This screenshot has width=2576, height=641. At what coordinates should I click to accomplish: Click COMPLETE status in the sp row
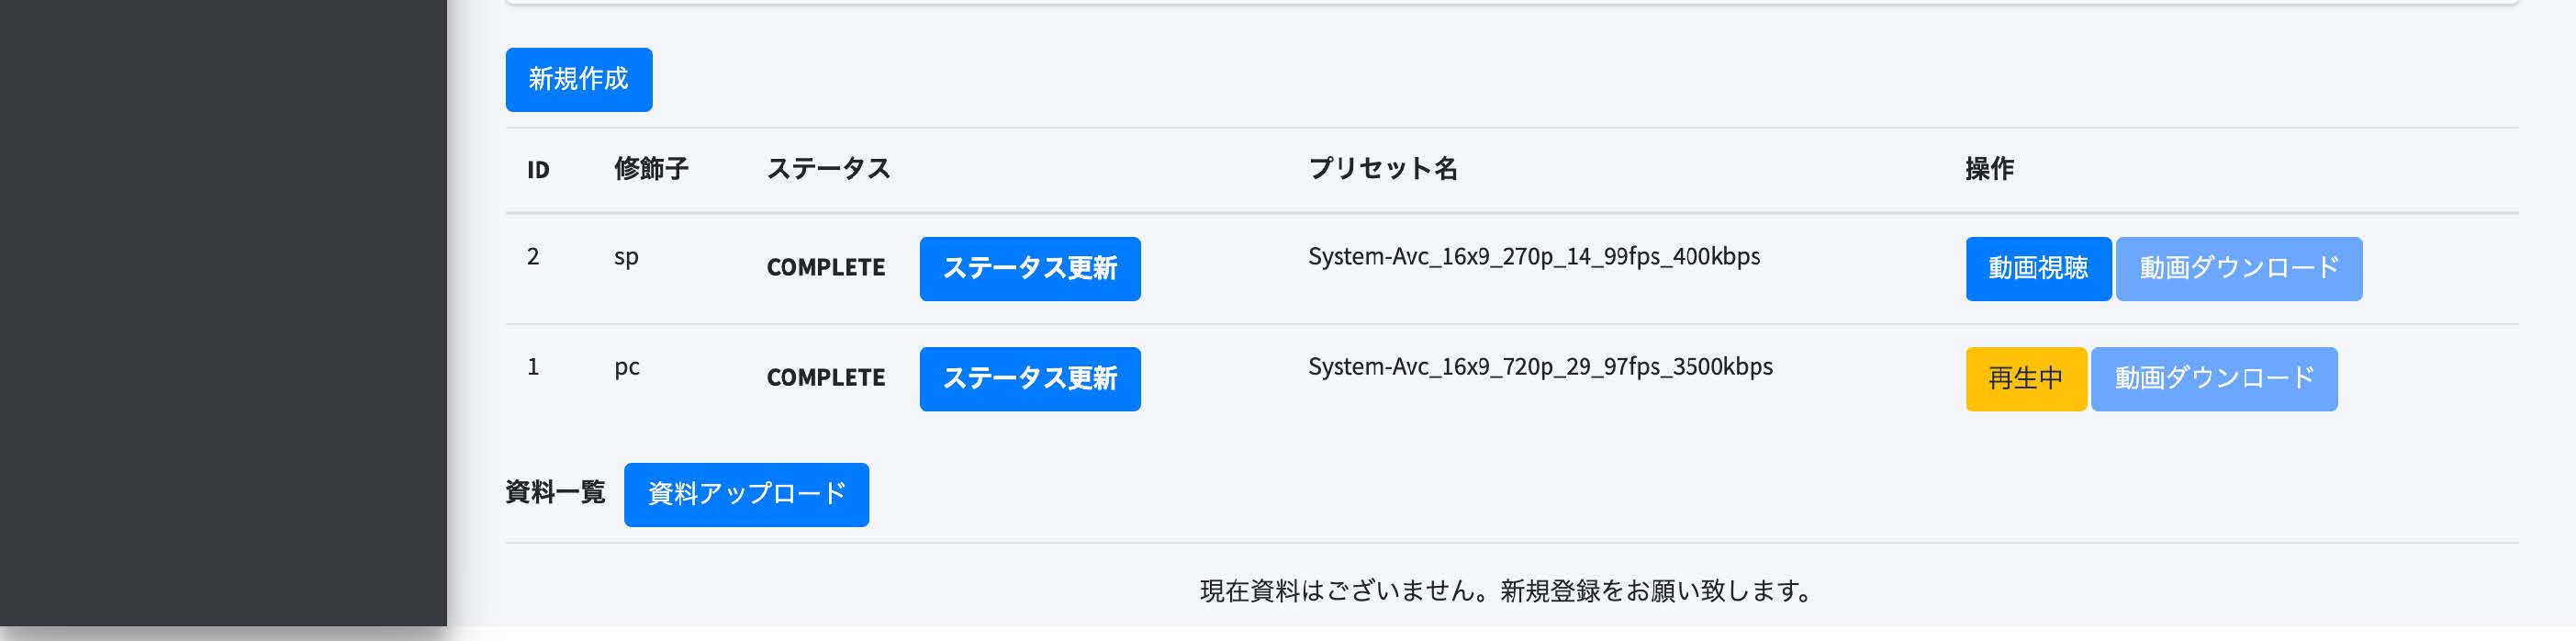[825, 268]
